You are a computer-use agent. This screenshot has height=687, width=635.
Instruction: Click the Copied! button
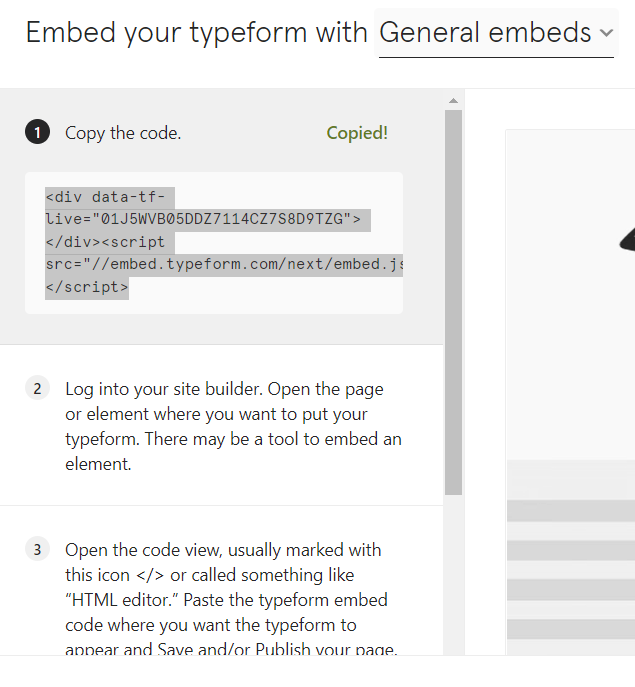357,133
